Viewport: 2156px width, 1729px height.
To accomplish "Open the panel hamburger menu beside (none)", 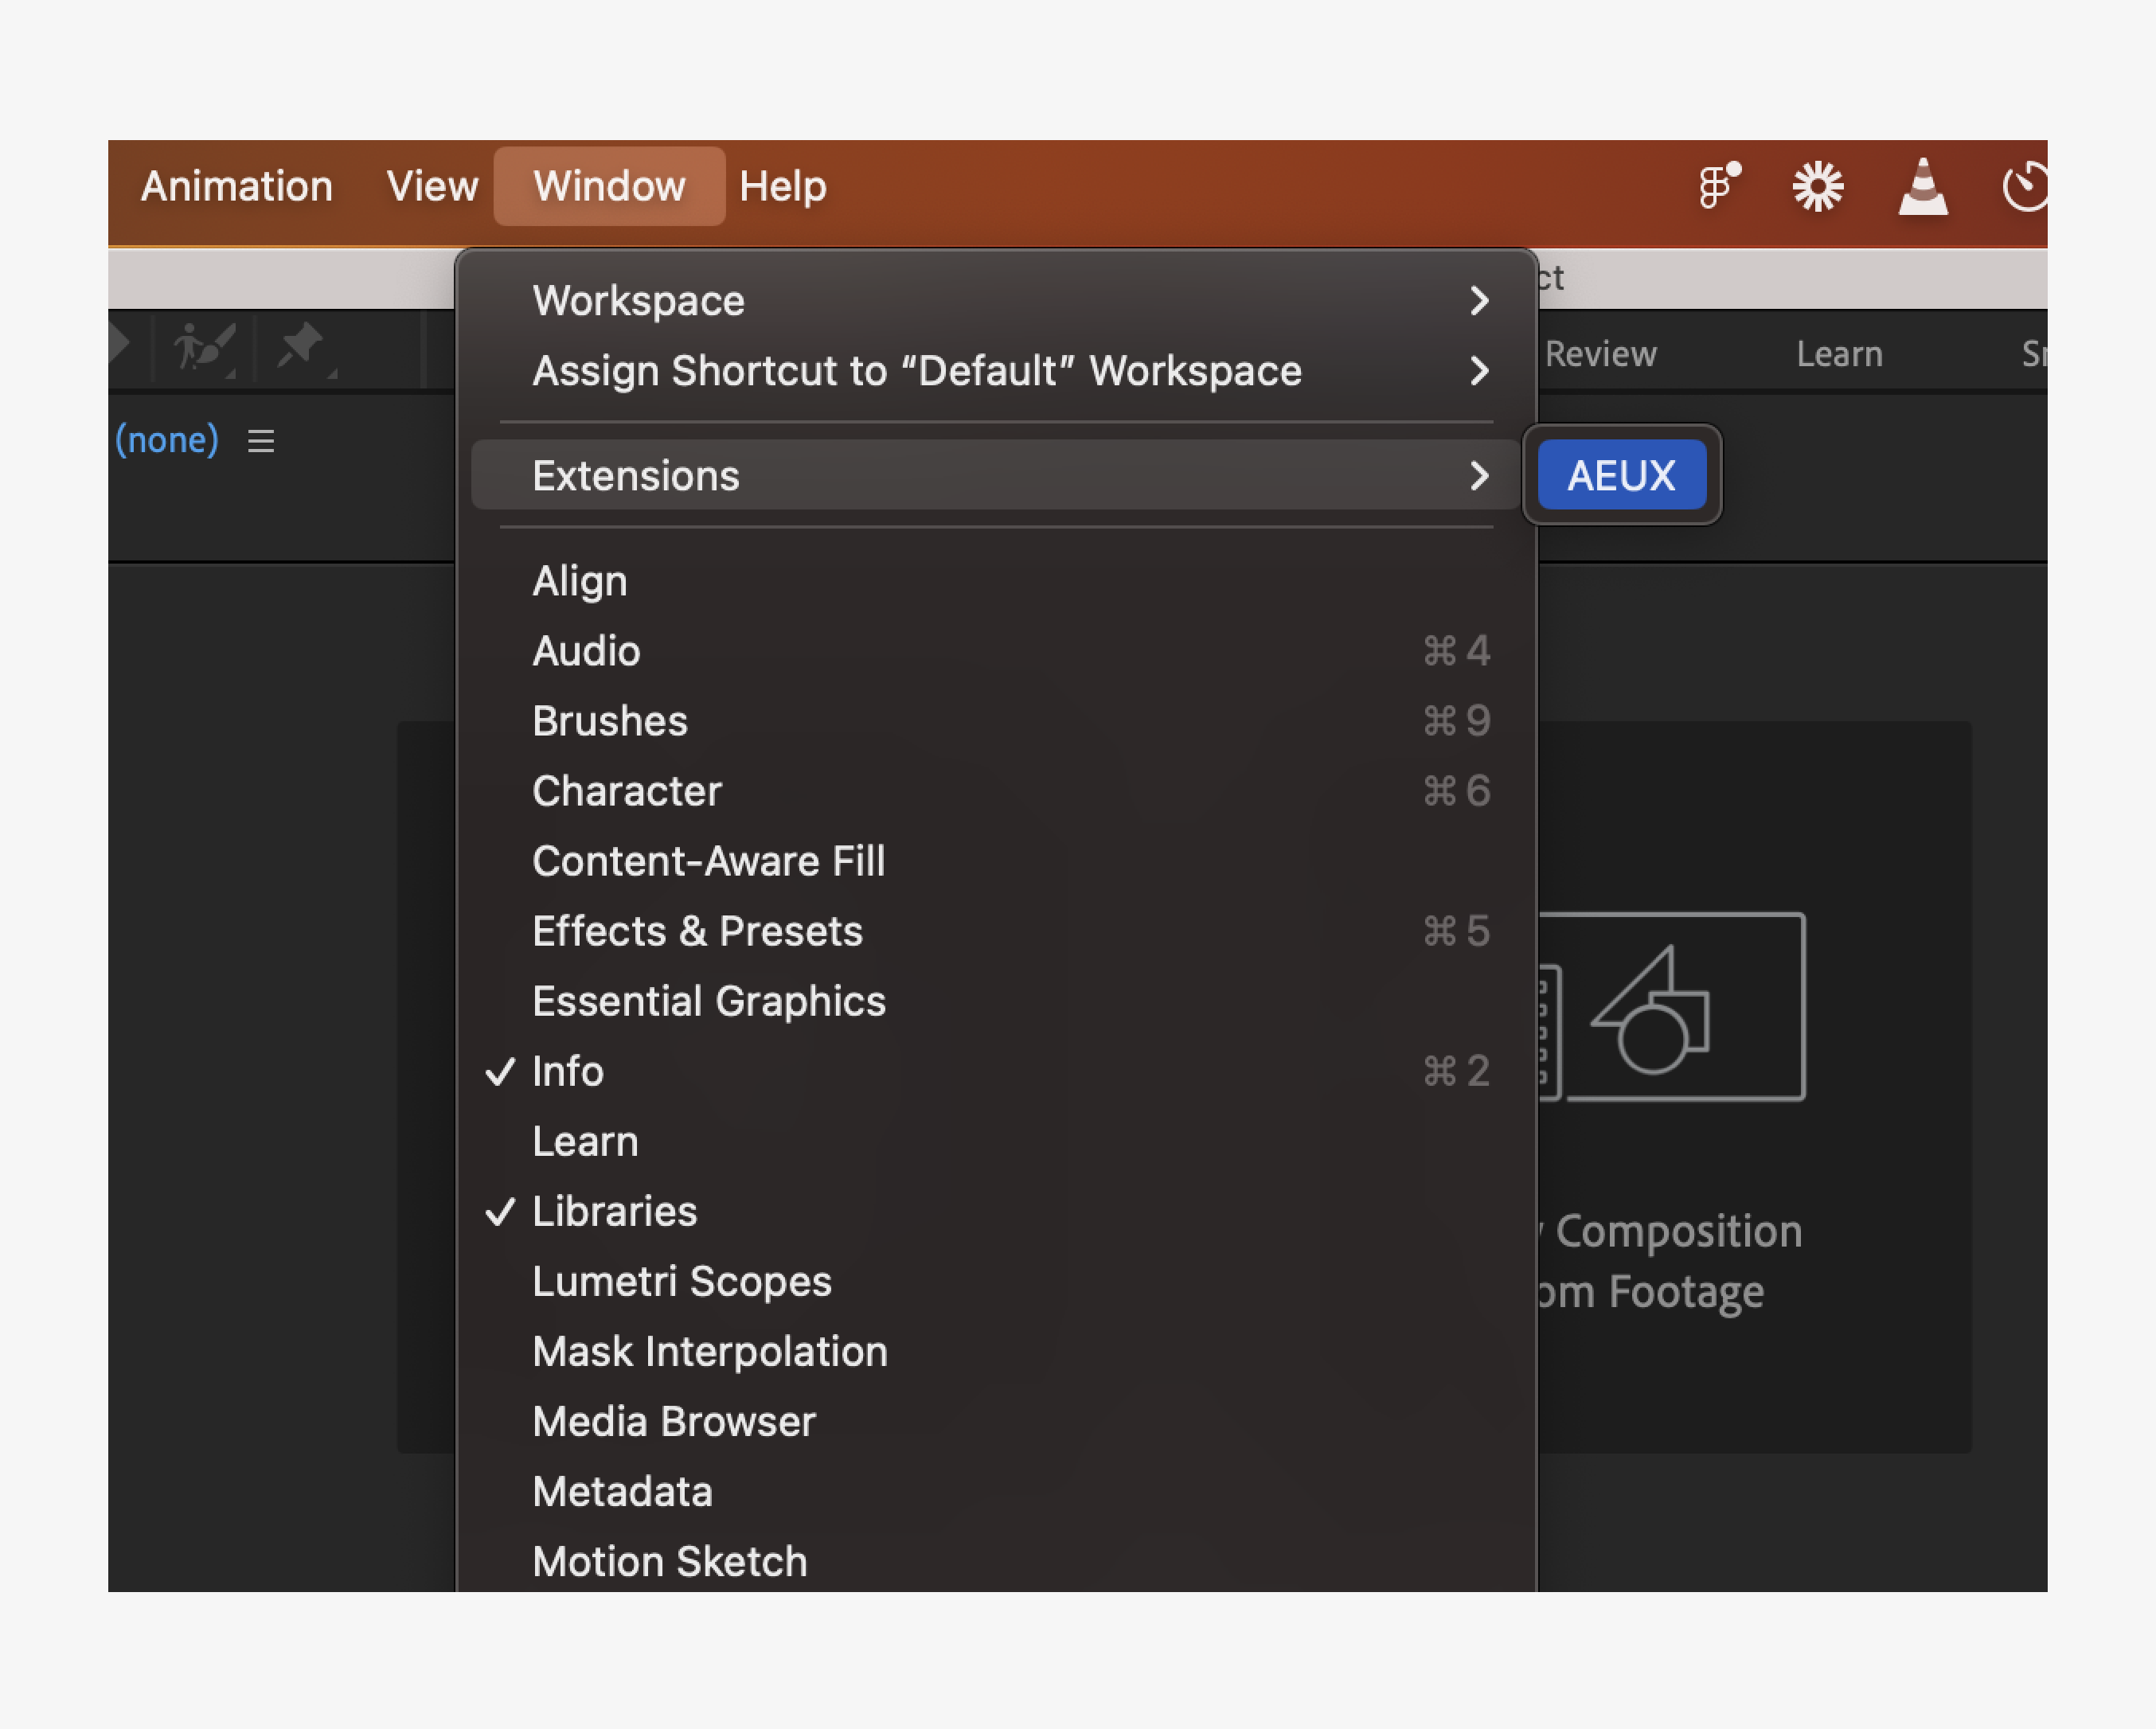I will 260,440.
